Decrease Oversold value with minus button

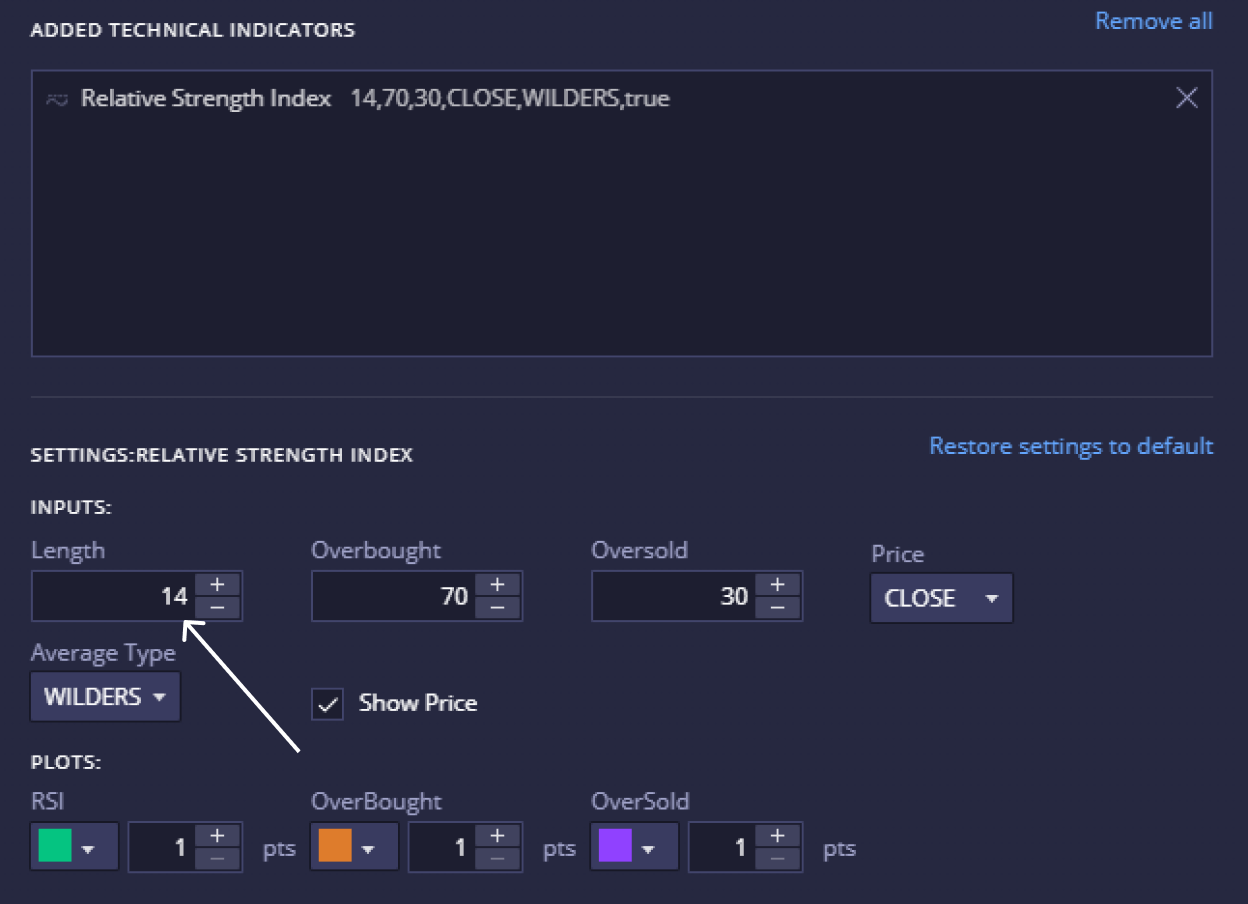[x=778, y=608]
